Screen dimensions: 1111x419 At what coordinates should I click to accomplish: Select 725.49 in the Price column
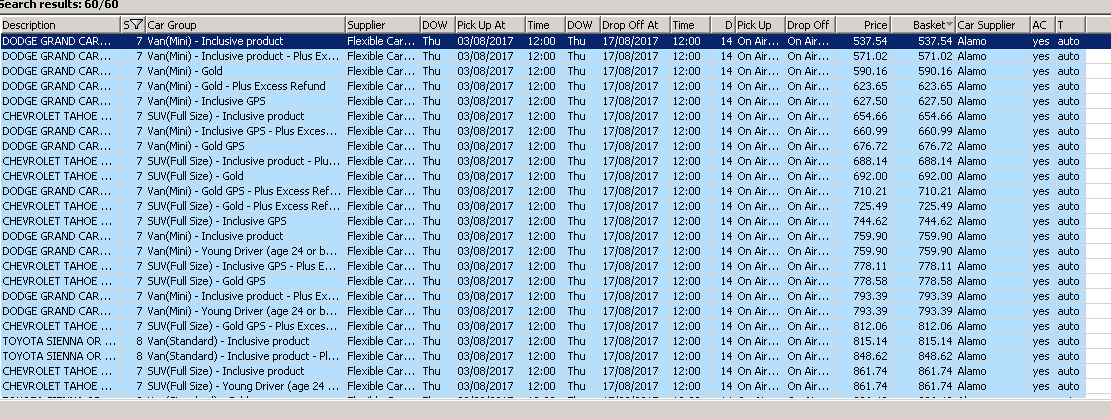(863, 206)
